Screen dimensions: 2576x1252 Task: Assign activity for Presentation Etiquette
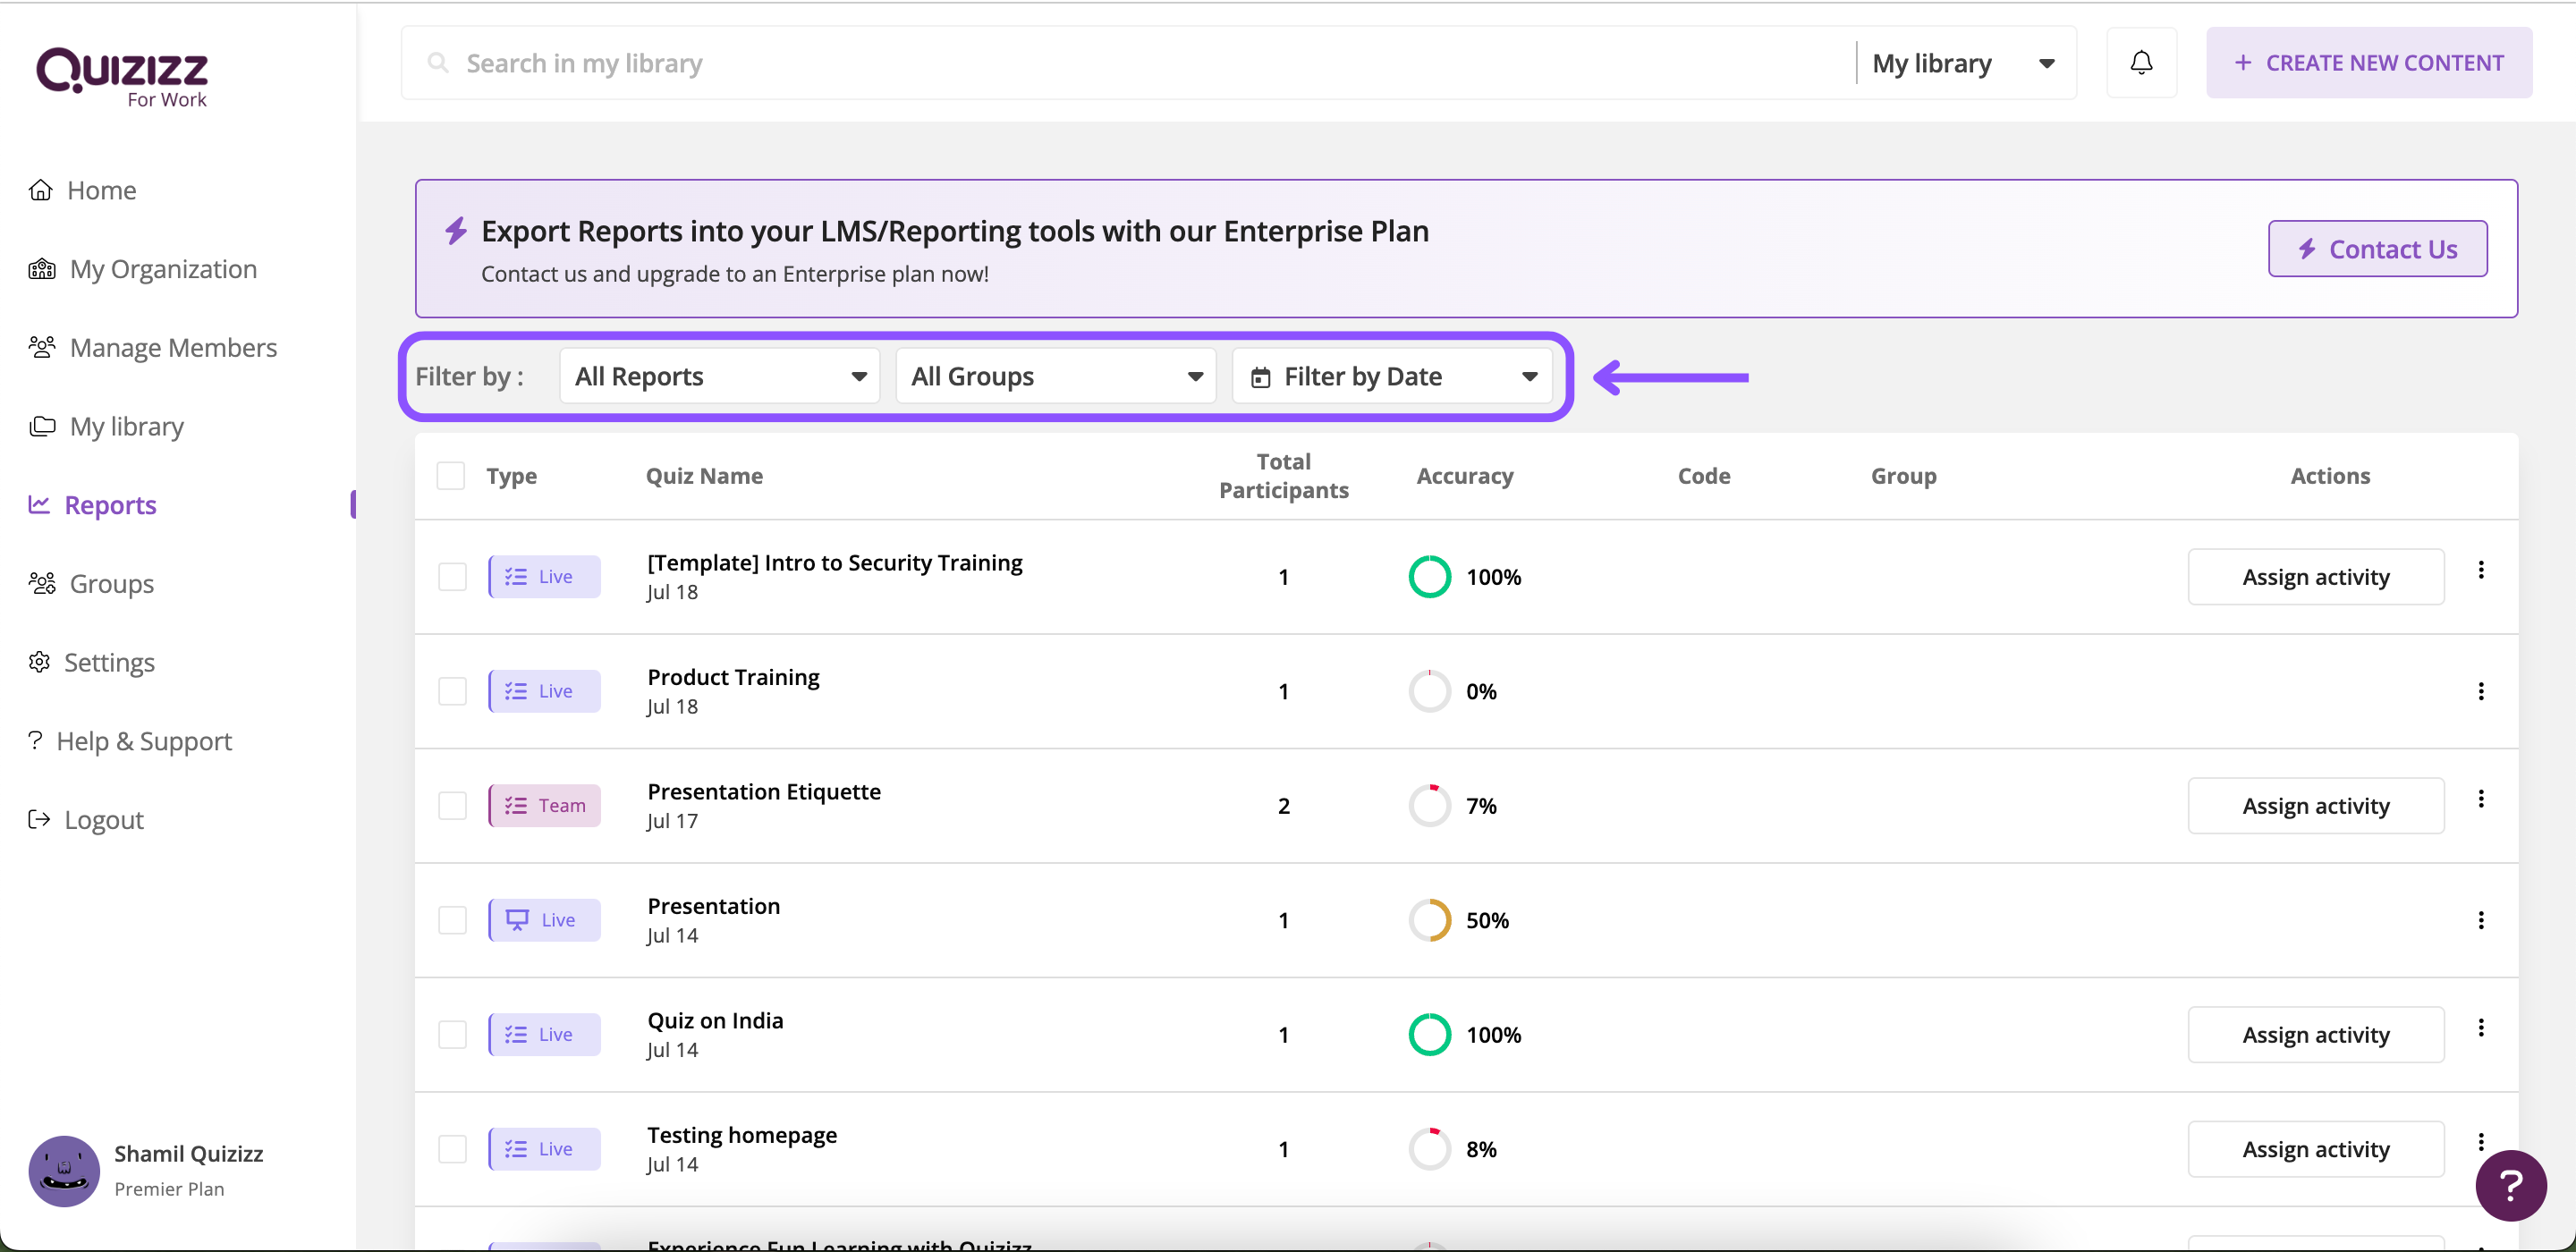(x=2316, y=806)
